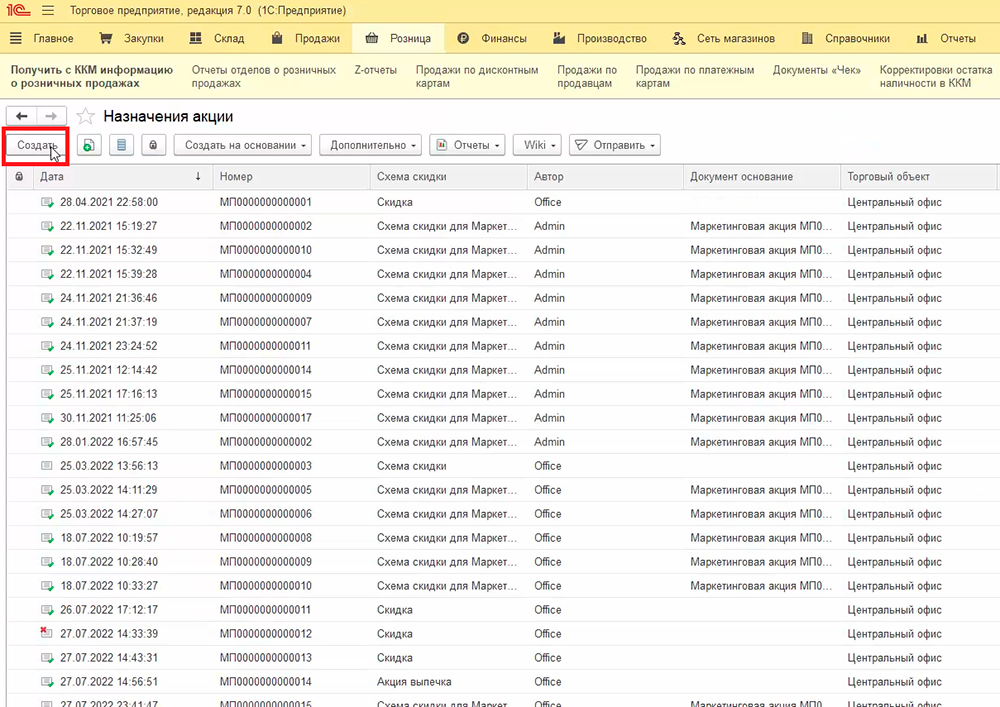1000x707 pixels.
Task: Open the Wiki dropdown
Action: pyautogui.click(x=538, y=145)
